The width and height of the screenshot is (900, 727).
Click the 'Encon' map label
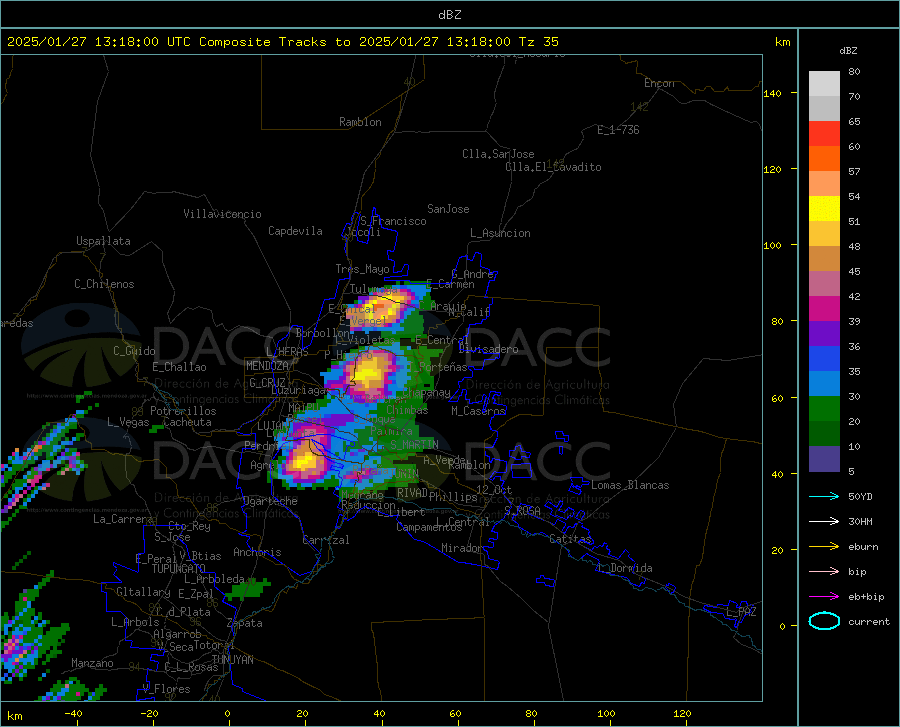coord(659,83)
